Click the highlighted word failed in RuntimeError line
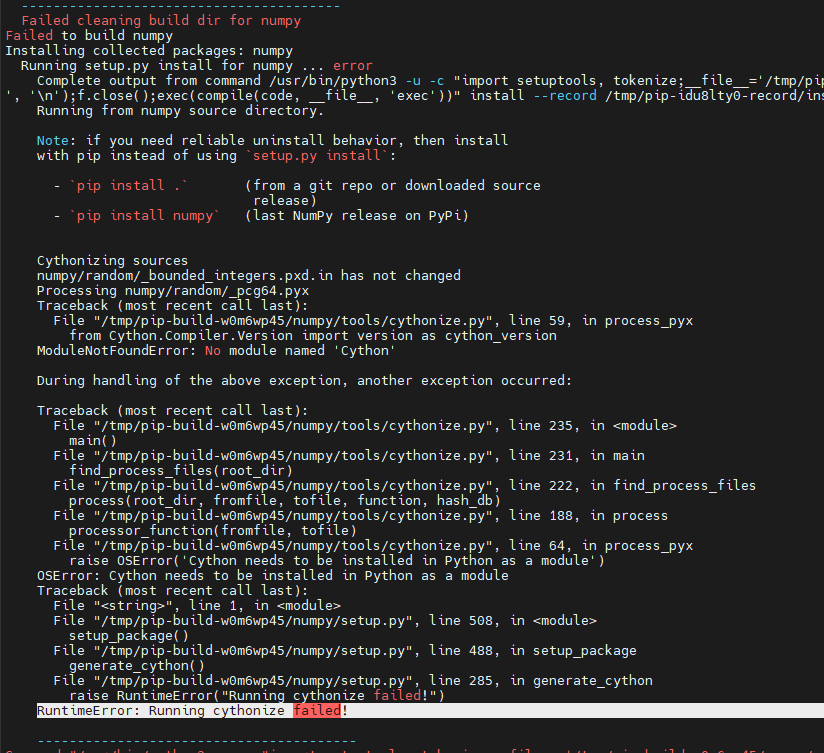The width and height of the screenshot is (824, 753). [316, 710]
